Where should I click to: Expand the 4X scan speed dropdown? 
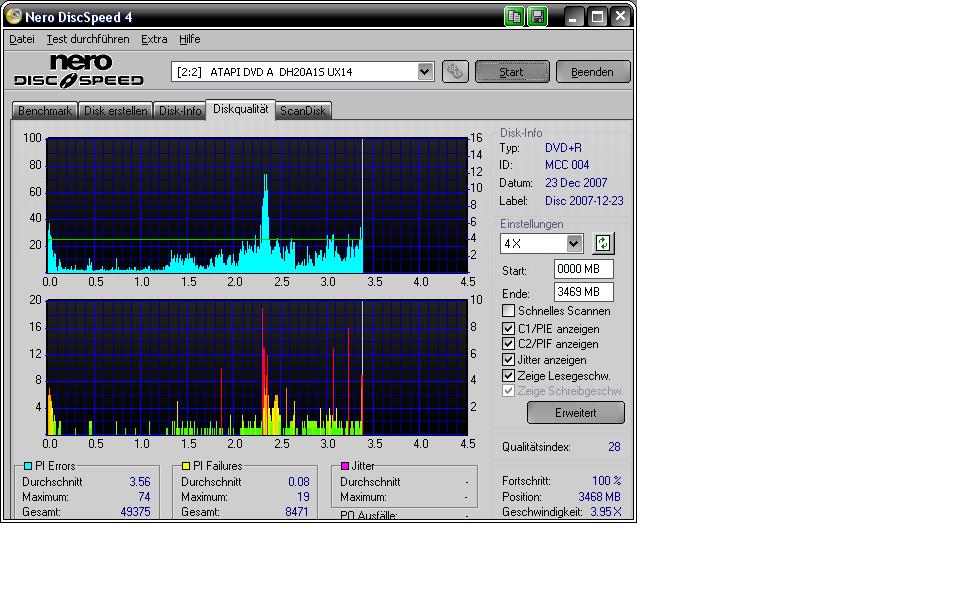coord(573,243)
